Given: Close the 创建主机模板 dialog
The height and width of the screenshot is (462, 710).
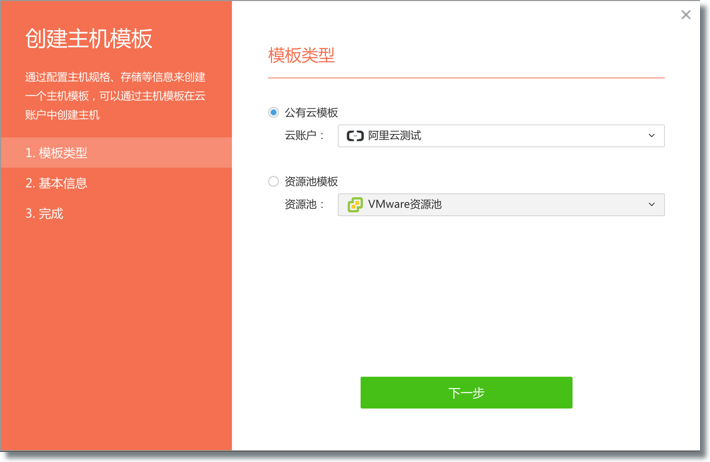Looking at the screenshot, I should (x=686, y=15).
